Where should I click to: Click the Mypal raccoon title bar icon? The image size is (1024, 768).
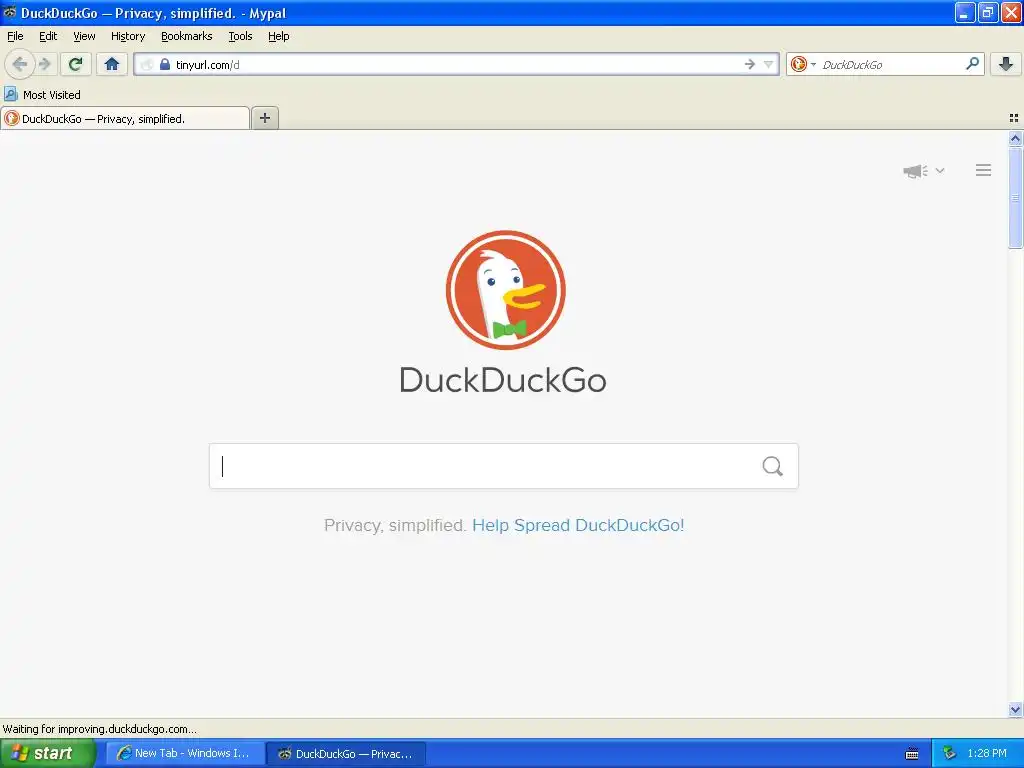coord(10,12)
